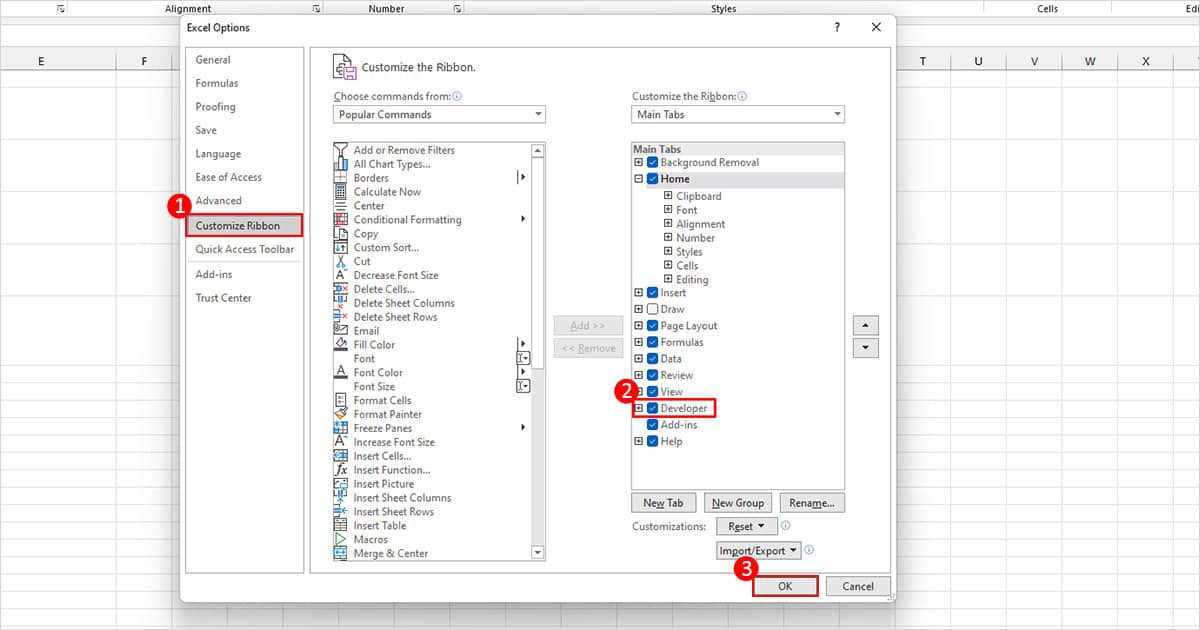Uncheck the Home tab checkbox
Image resolution: width=1200 pixels, height=630 pixels.
(x=651, y=178)
